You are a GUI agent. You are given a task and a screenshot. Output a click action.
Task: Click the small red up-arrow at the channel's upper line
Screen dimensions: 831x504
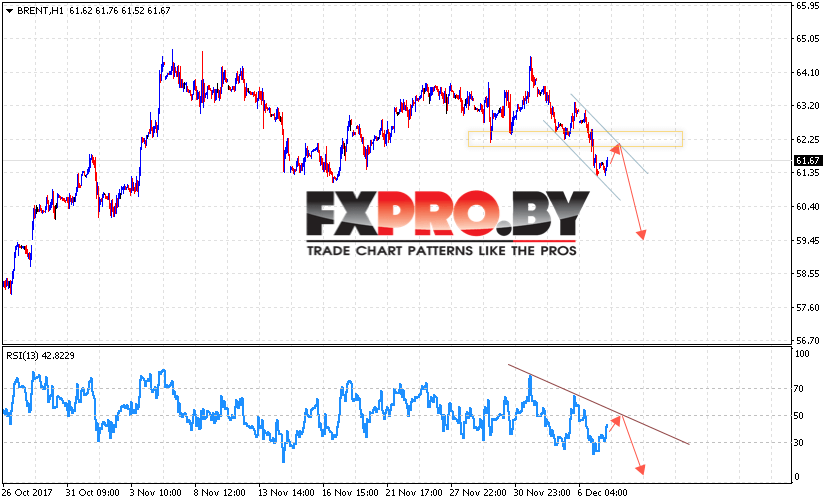click(615, 148)
